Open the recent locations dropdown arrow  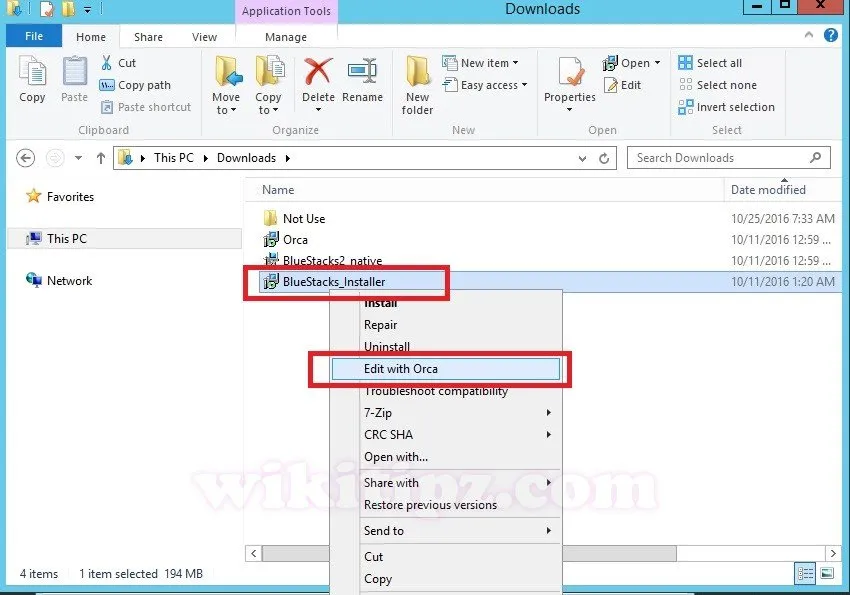point(79,158)
